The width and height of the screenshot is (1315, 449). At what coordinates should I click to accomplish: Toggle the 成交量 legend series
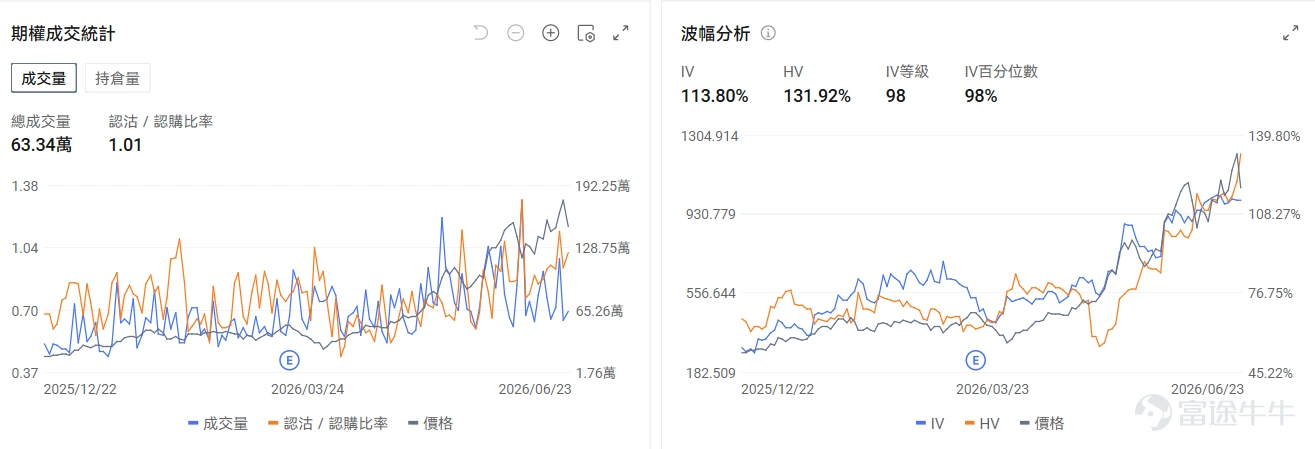click(218, 423)
